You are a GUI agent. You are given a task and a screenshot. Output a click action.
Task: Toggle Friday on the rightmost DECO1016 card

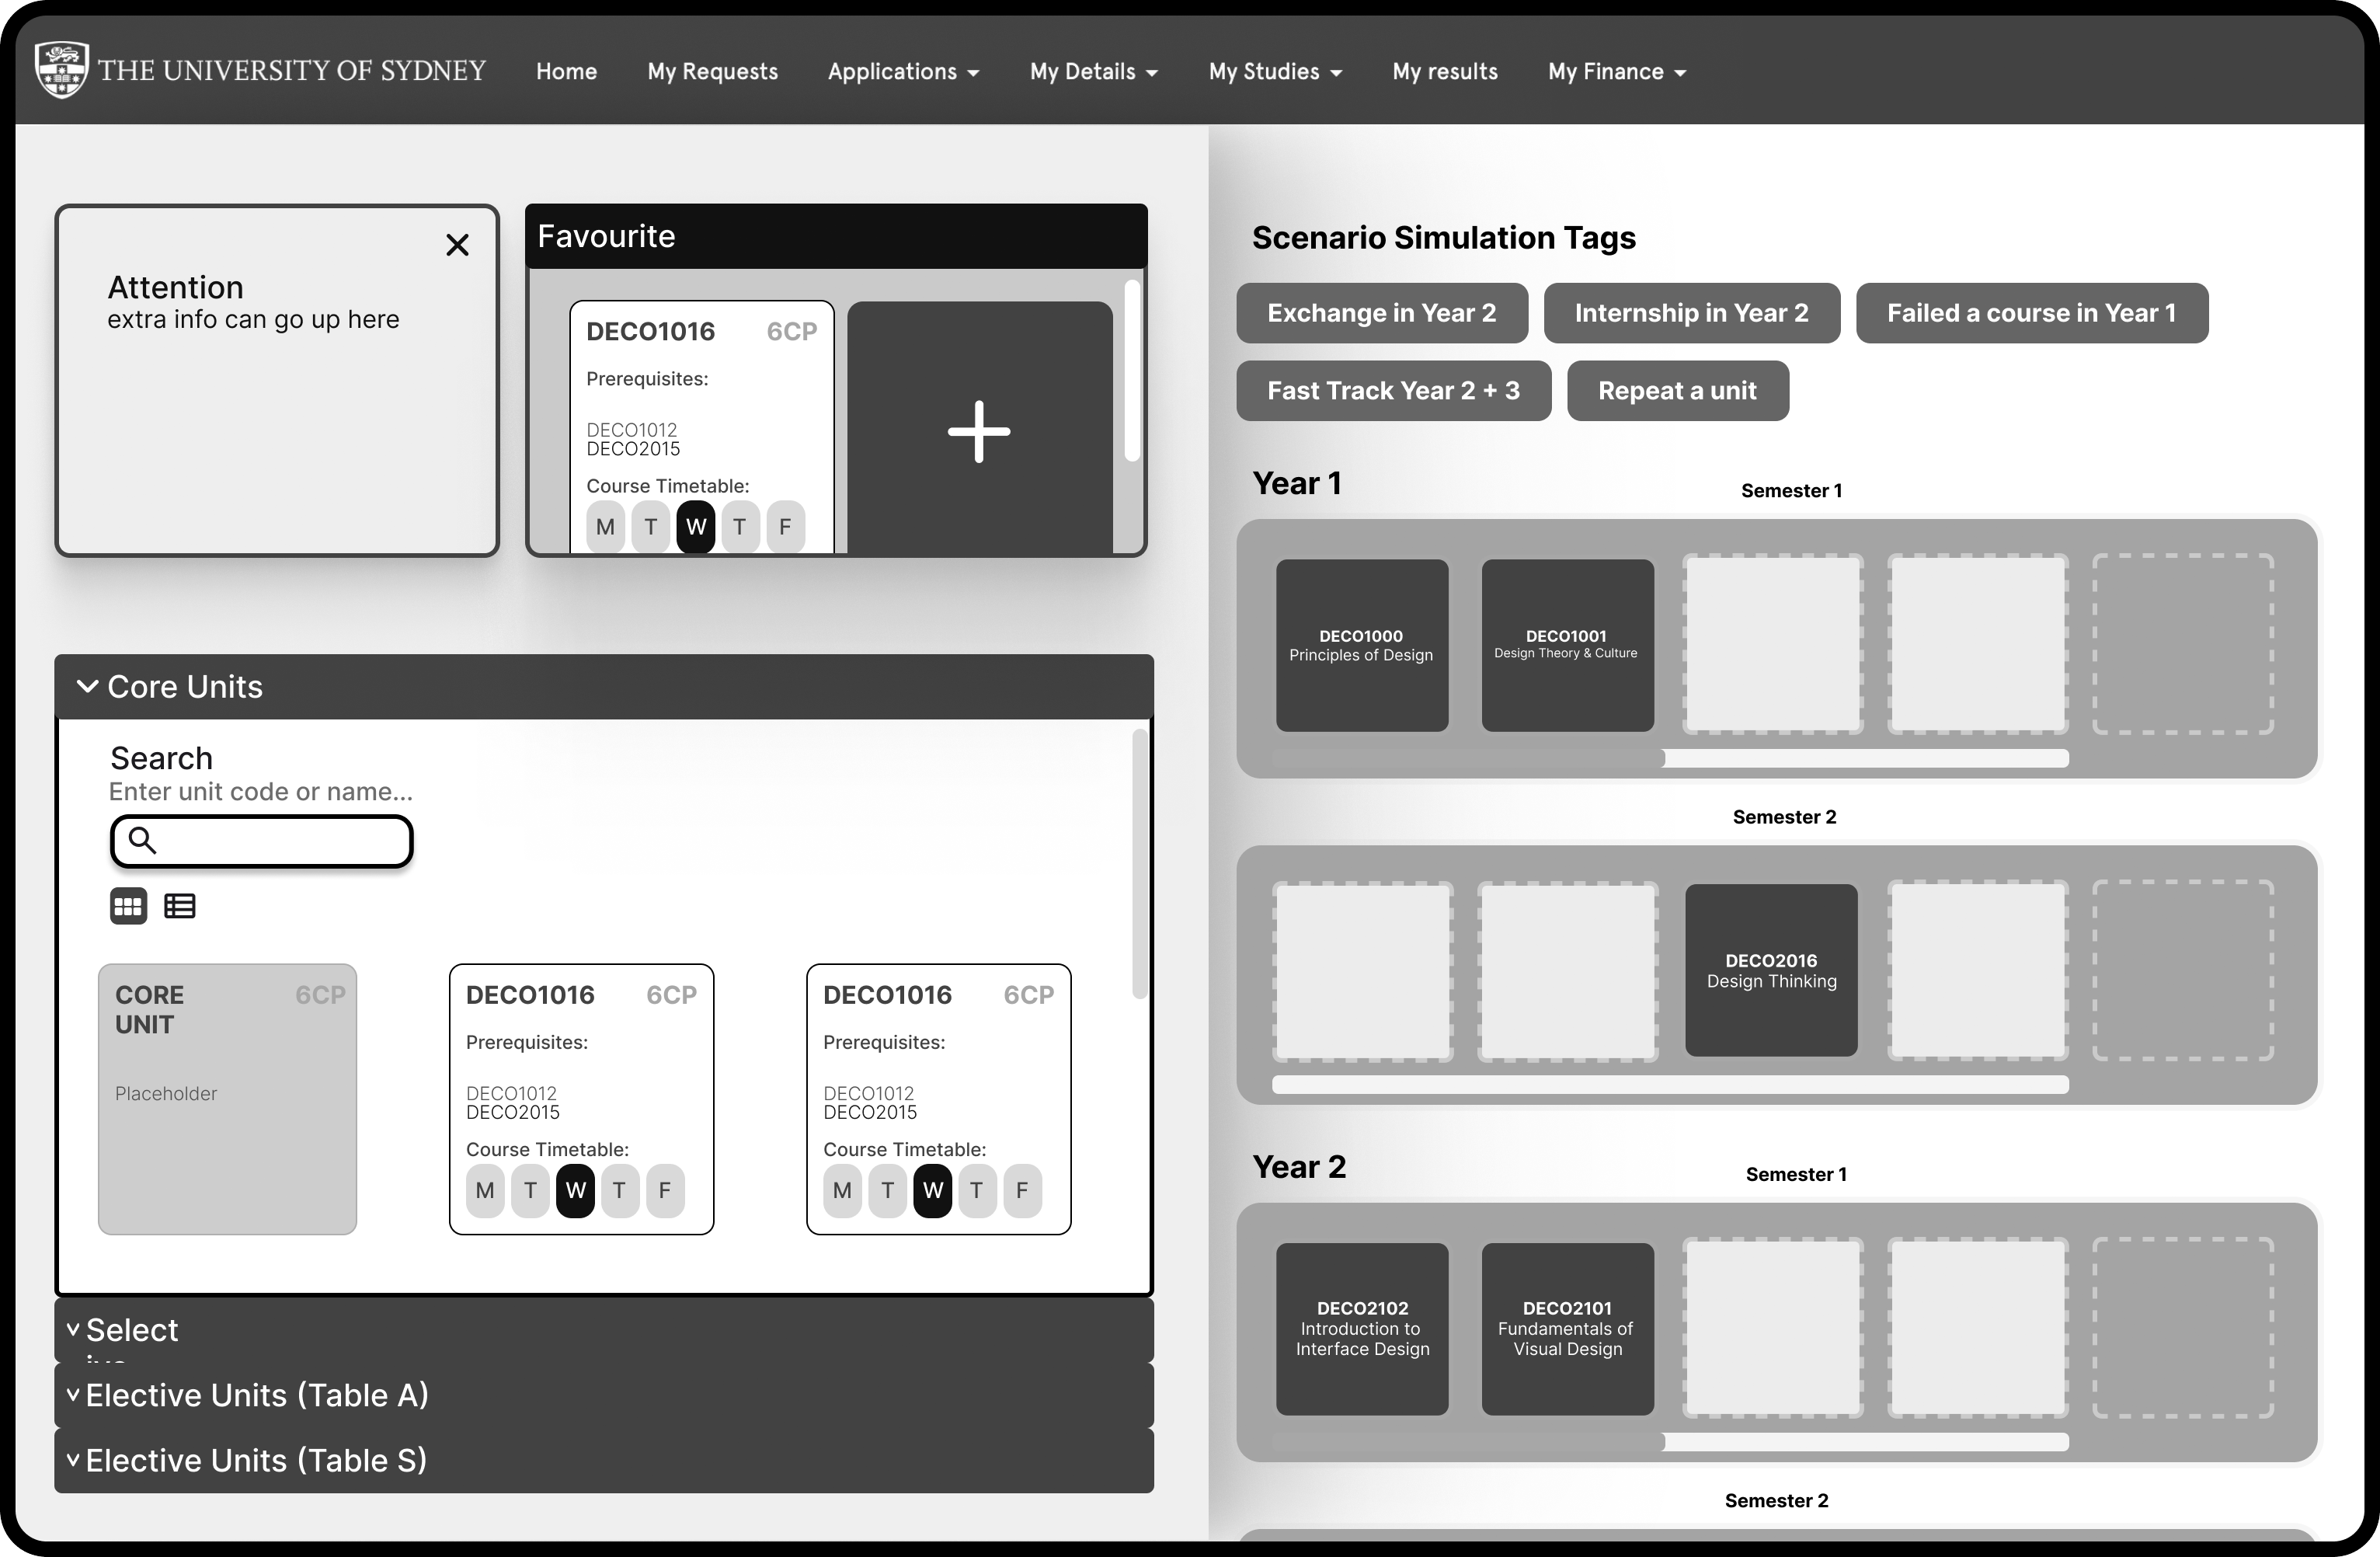pos(1021,1190)
